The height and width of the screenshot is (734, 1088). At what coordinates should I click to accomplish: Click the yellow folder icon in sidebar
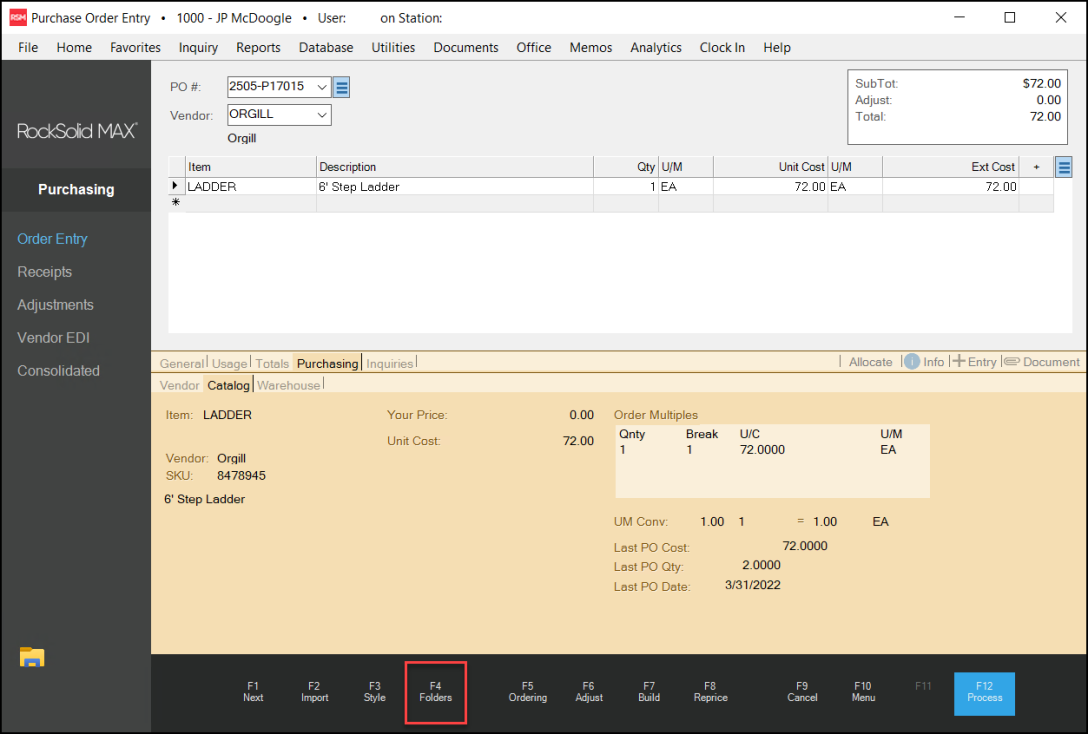point(32,657)
